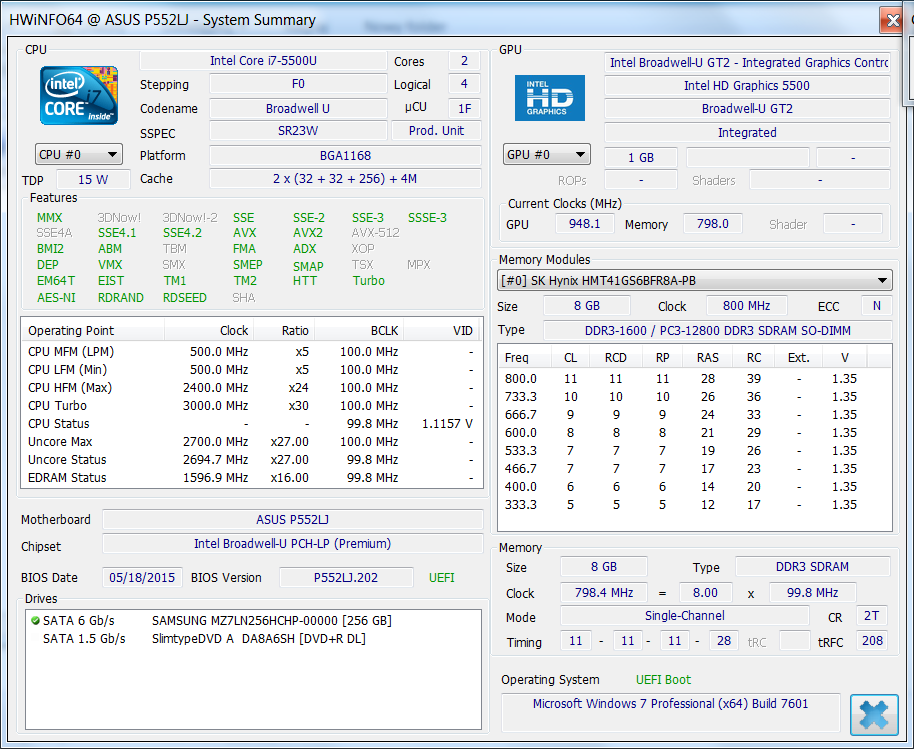Click the 733.3 frequency timing row
This screenshot has width=914, height=749.
pyautogui.click(x=694, y=397)
